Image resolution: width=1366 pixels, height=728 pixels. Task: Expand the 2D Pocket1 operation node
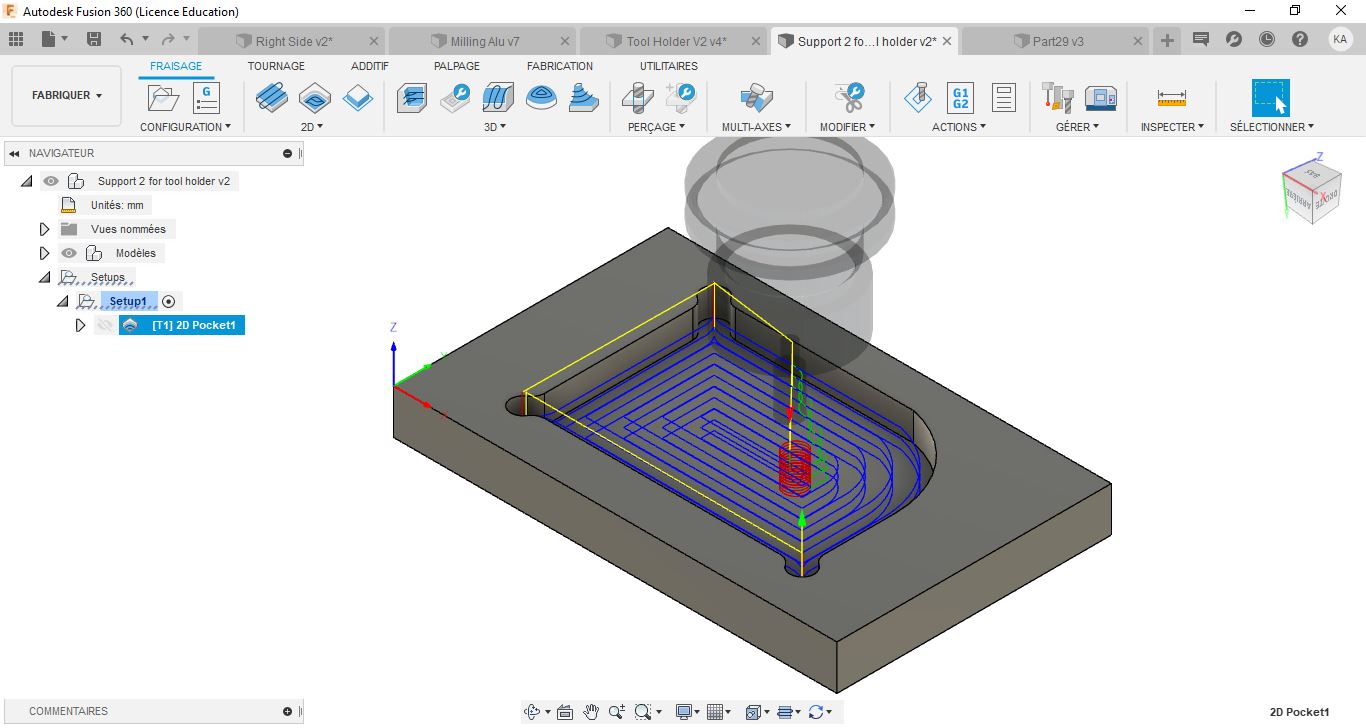(x=81, y=325)
